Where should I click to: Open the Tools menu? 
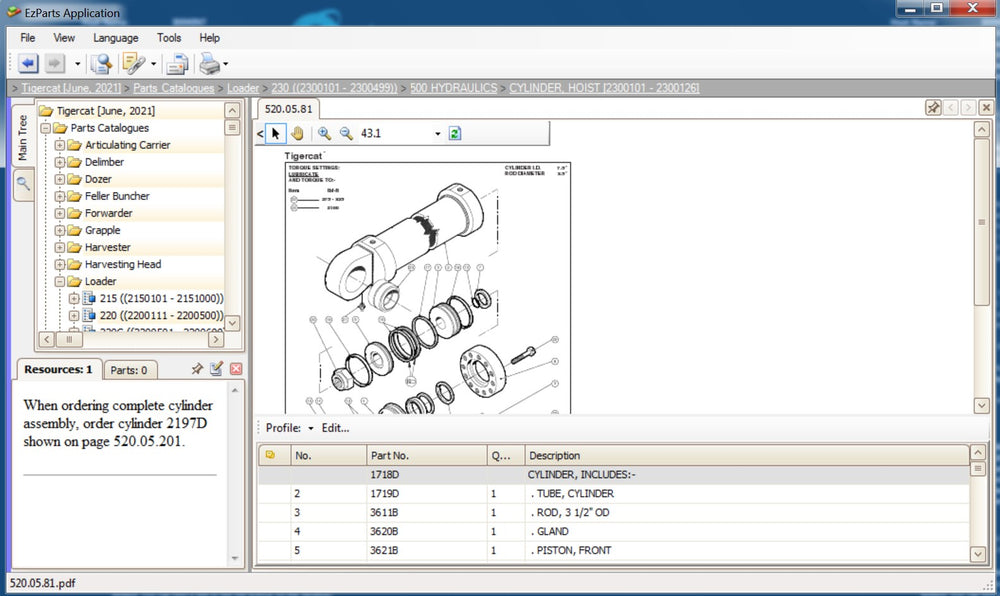pos(169,38)
